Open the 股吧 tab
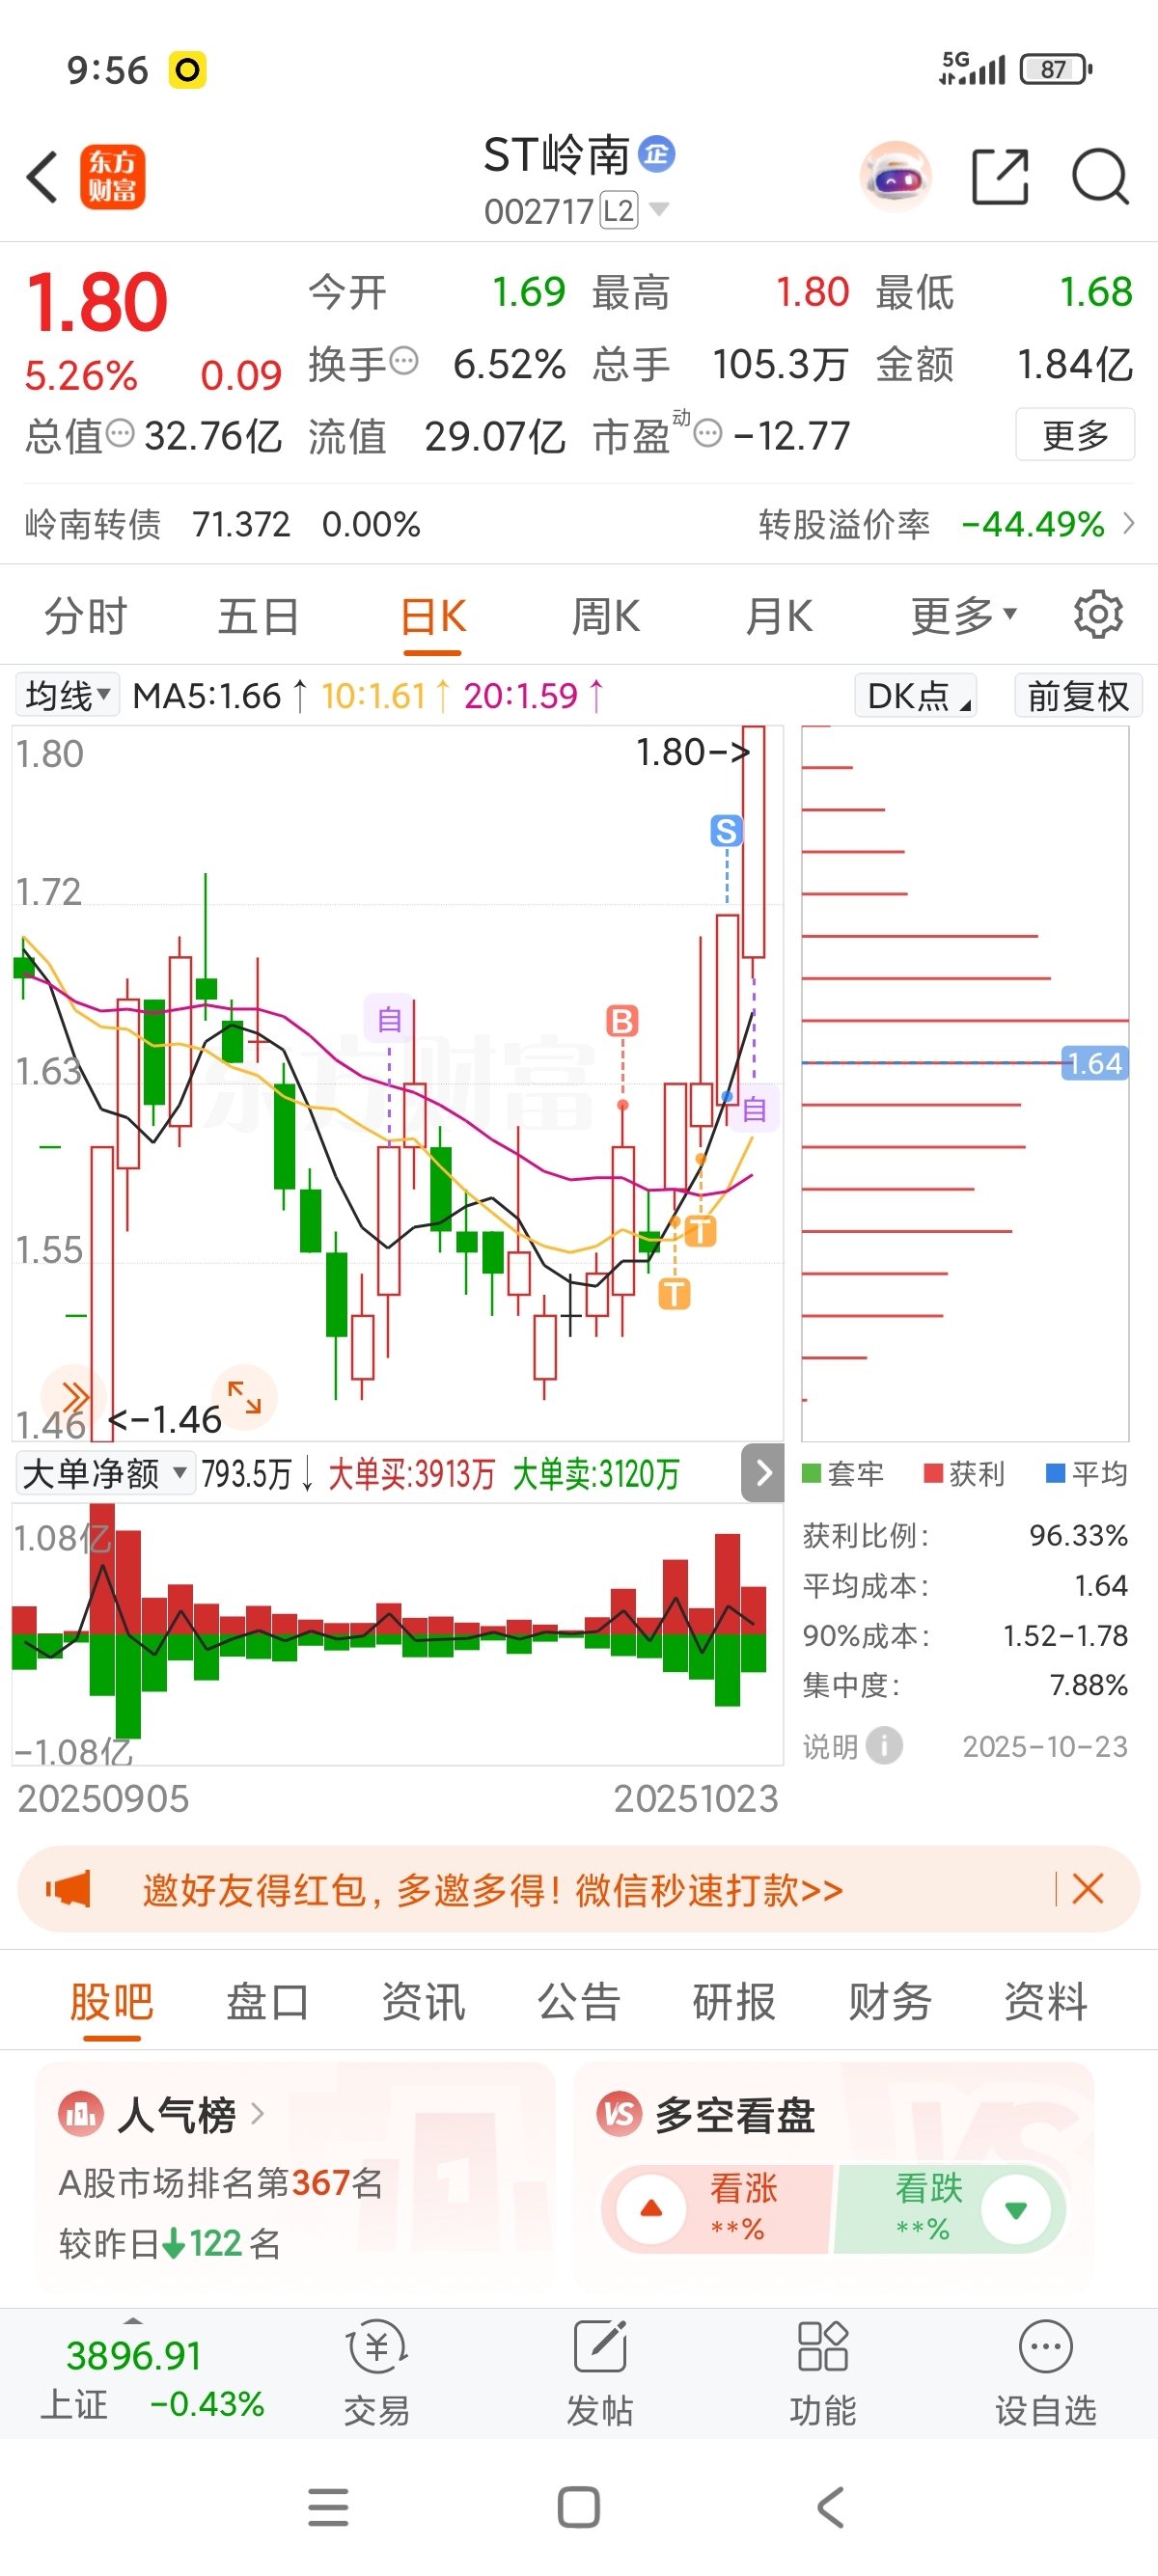The image size is (1158, 2576). 111,2001
